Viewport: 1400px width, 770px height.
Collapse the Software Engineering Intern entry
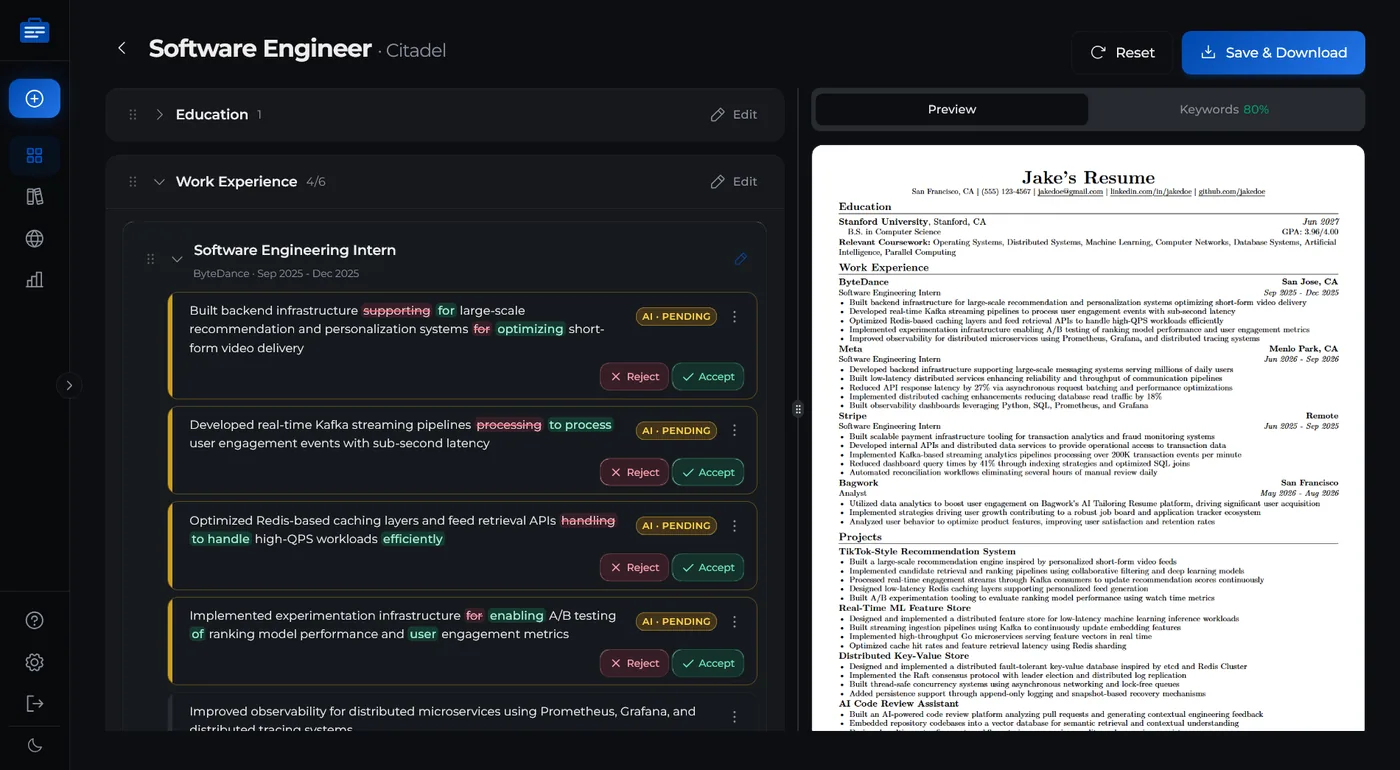point(177,259)
